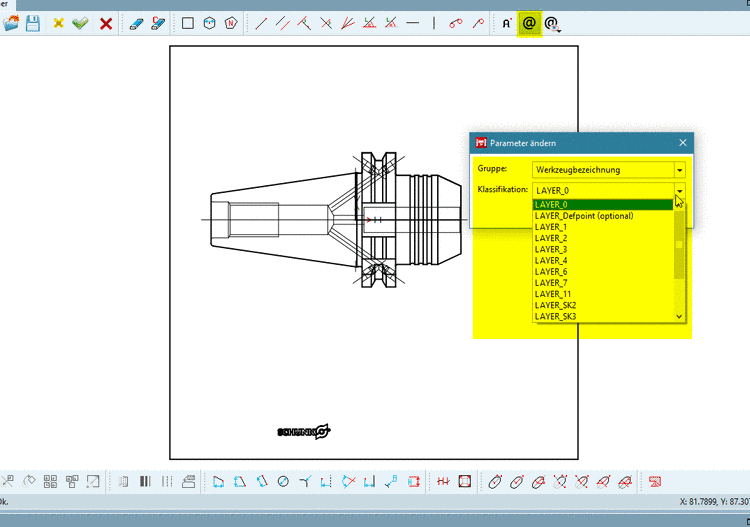Click the red H-shaped dimension icon
The height and width of the screenshot is (527, 750).
[x=443, y=482]
